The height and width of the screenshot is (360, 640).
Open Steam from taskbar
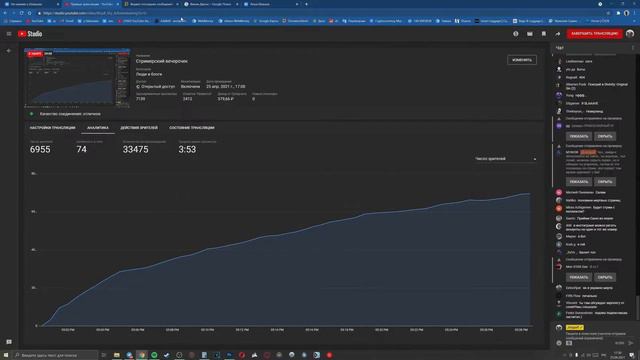[x=167, y=355]
